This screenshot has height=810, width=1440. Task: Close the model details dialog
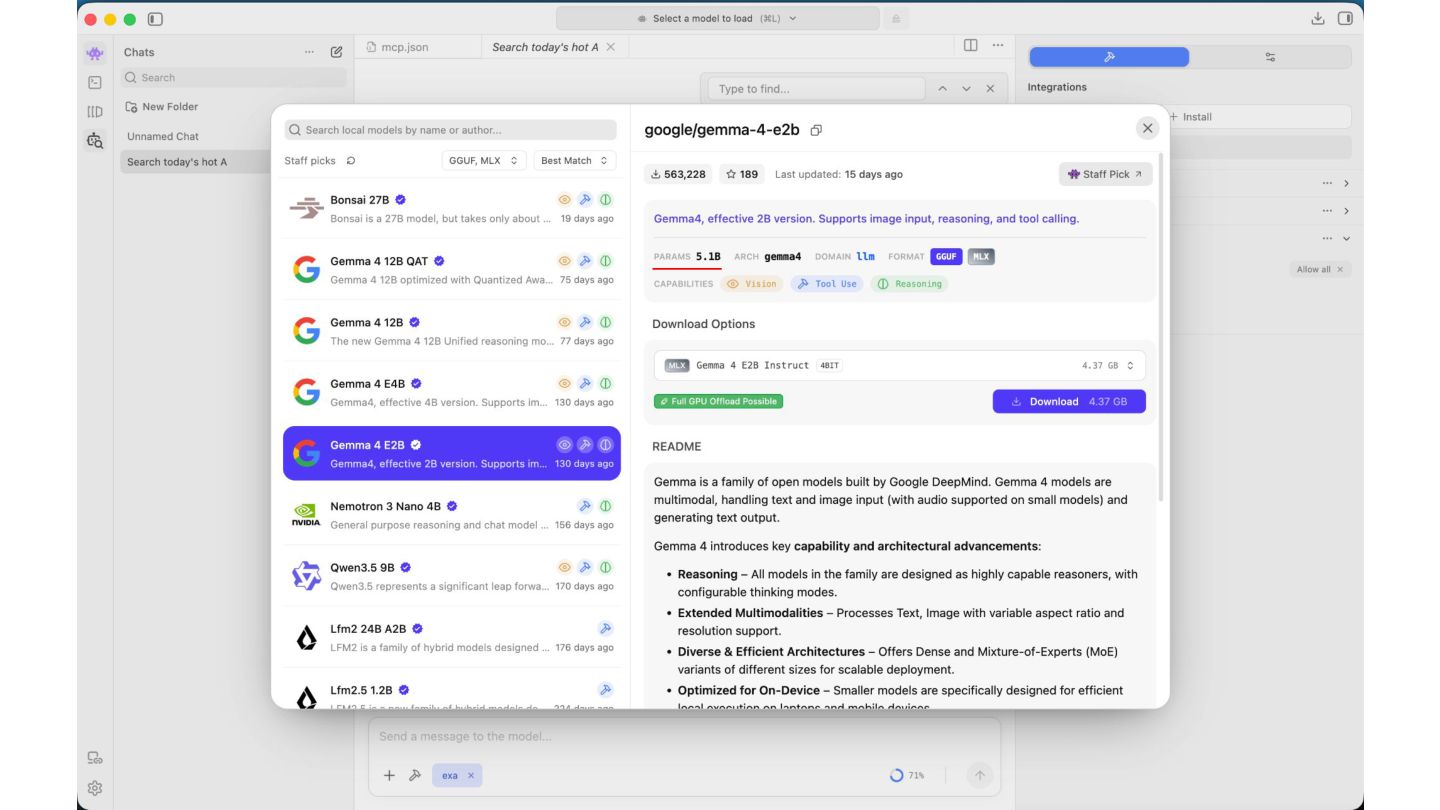point(1148,128)
